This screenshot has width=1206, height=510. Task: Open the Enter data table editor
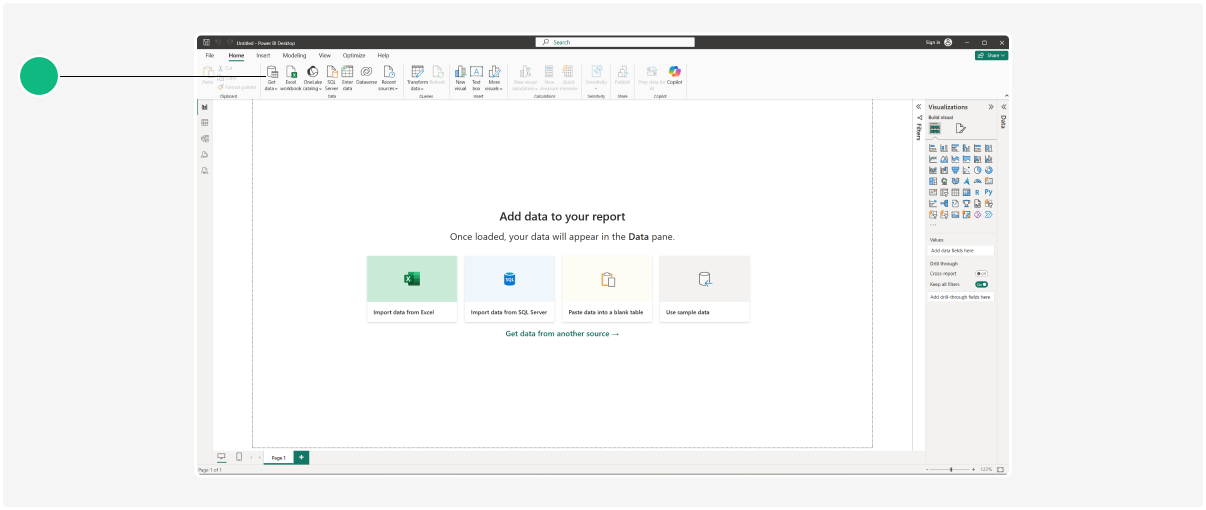347,78
